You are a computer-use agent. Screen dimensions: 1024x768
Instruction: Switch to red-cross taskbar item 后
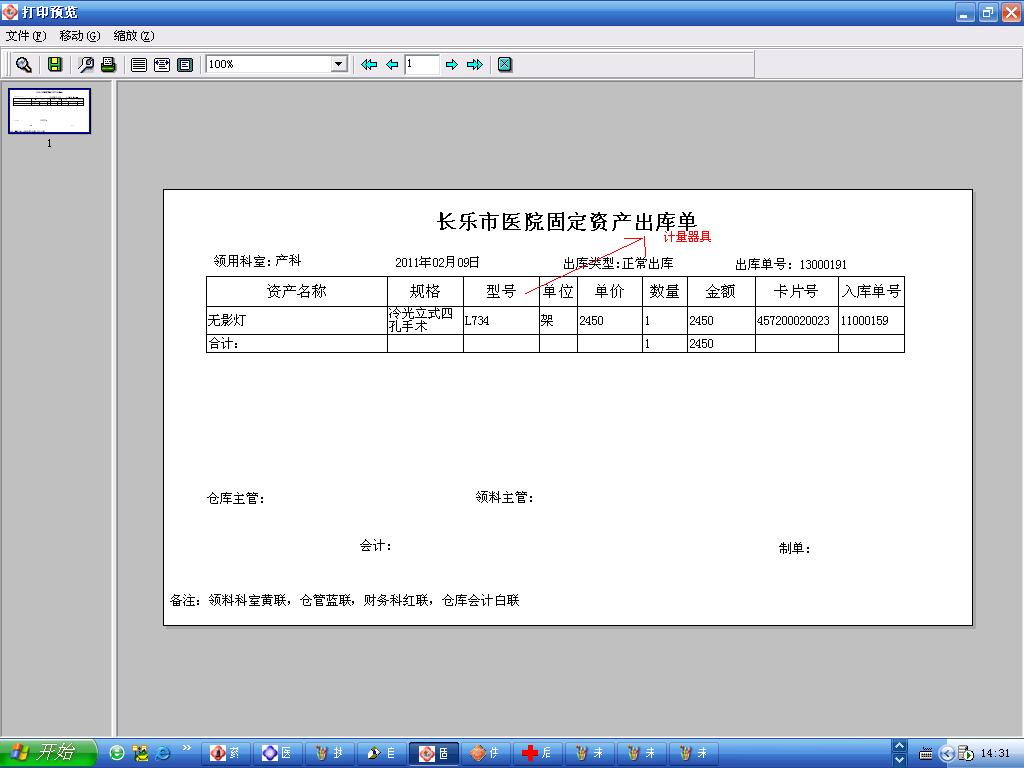[537, 753]
